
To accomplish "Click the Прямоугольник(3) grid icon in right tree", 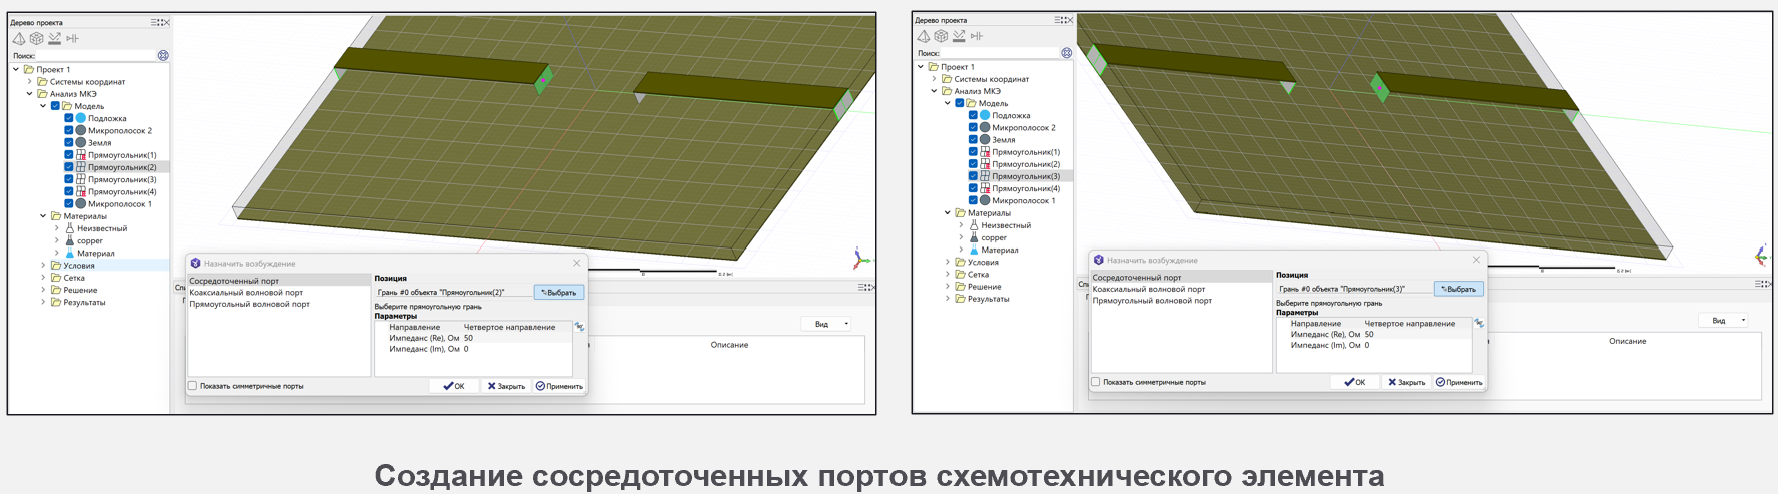I will pyautogui.click(x=985, y=176).
